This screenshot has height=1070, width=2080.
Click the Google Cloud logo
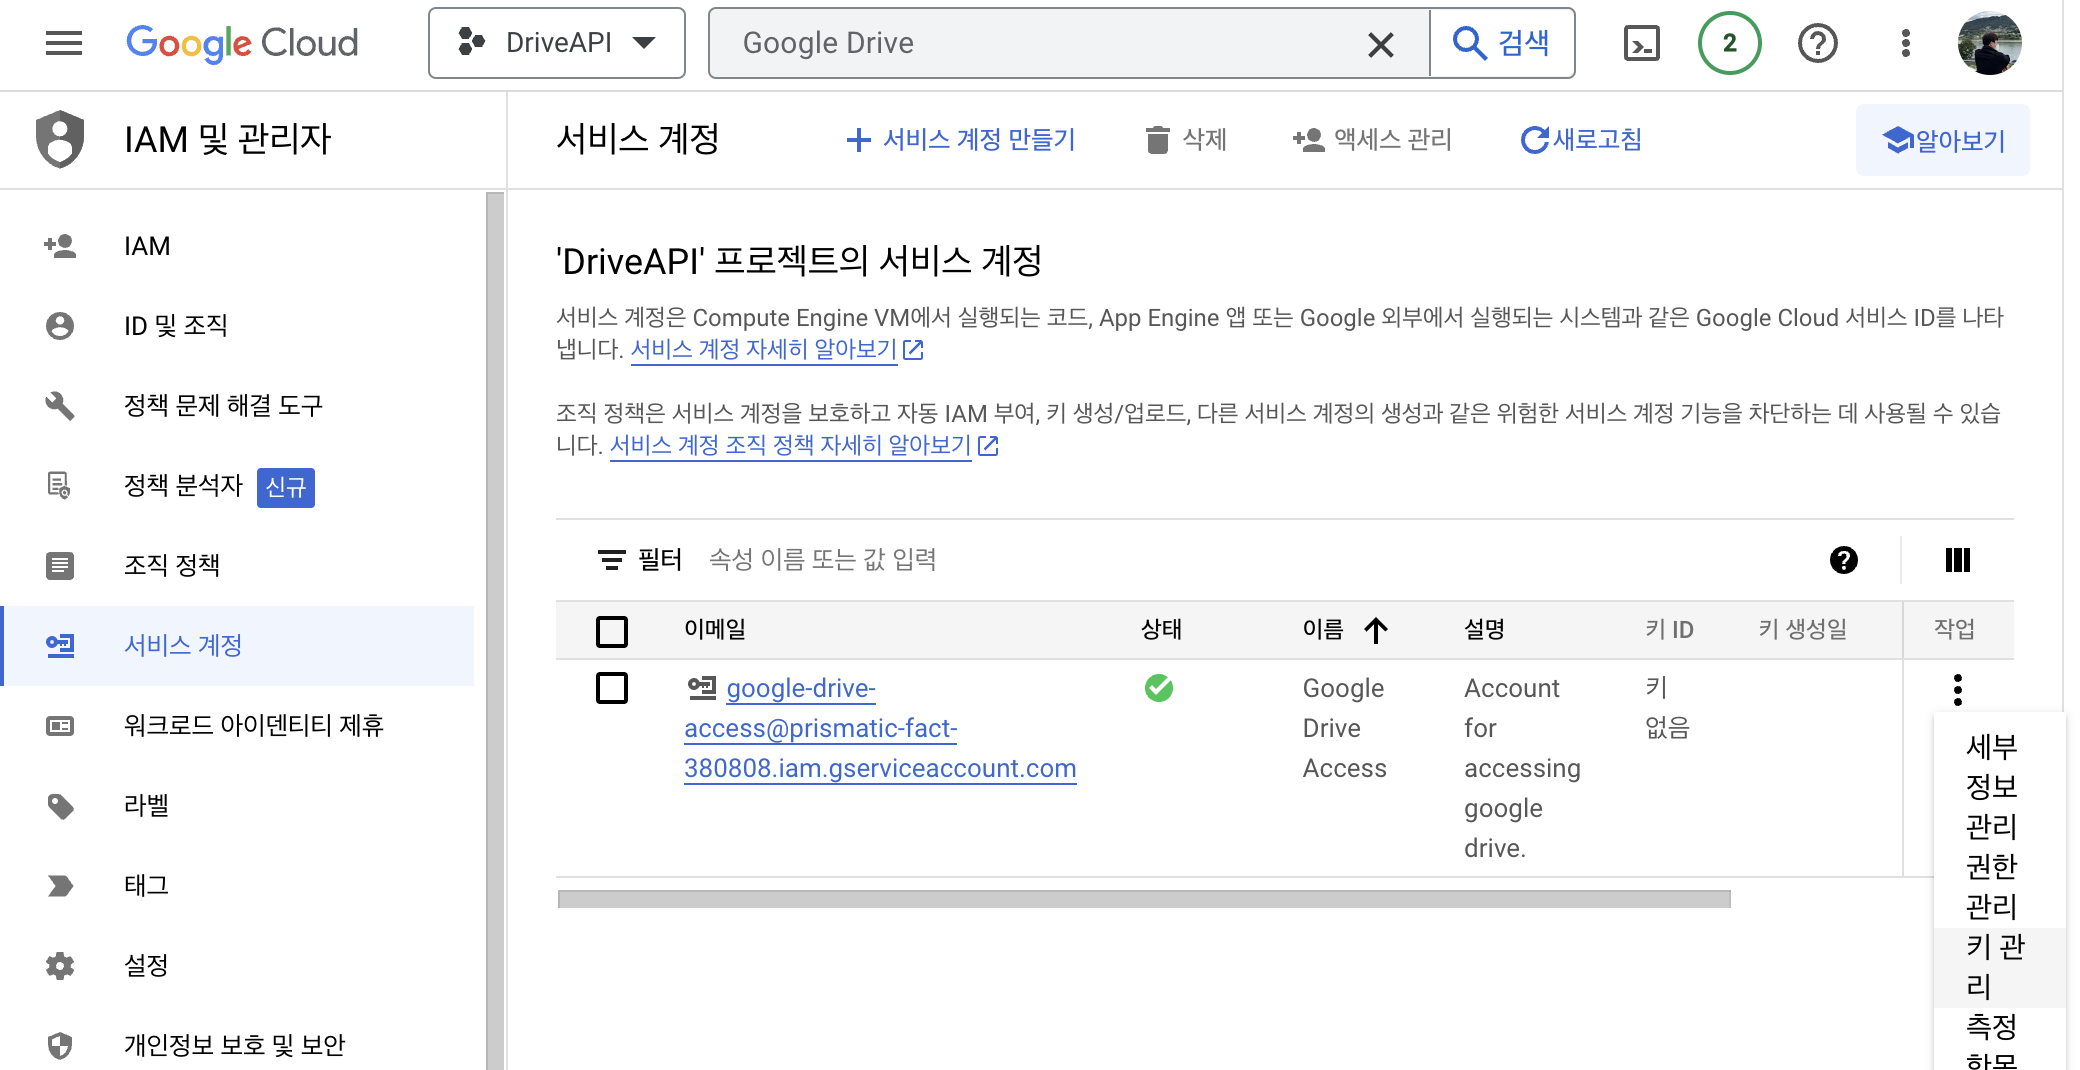(242, 43)
